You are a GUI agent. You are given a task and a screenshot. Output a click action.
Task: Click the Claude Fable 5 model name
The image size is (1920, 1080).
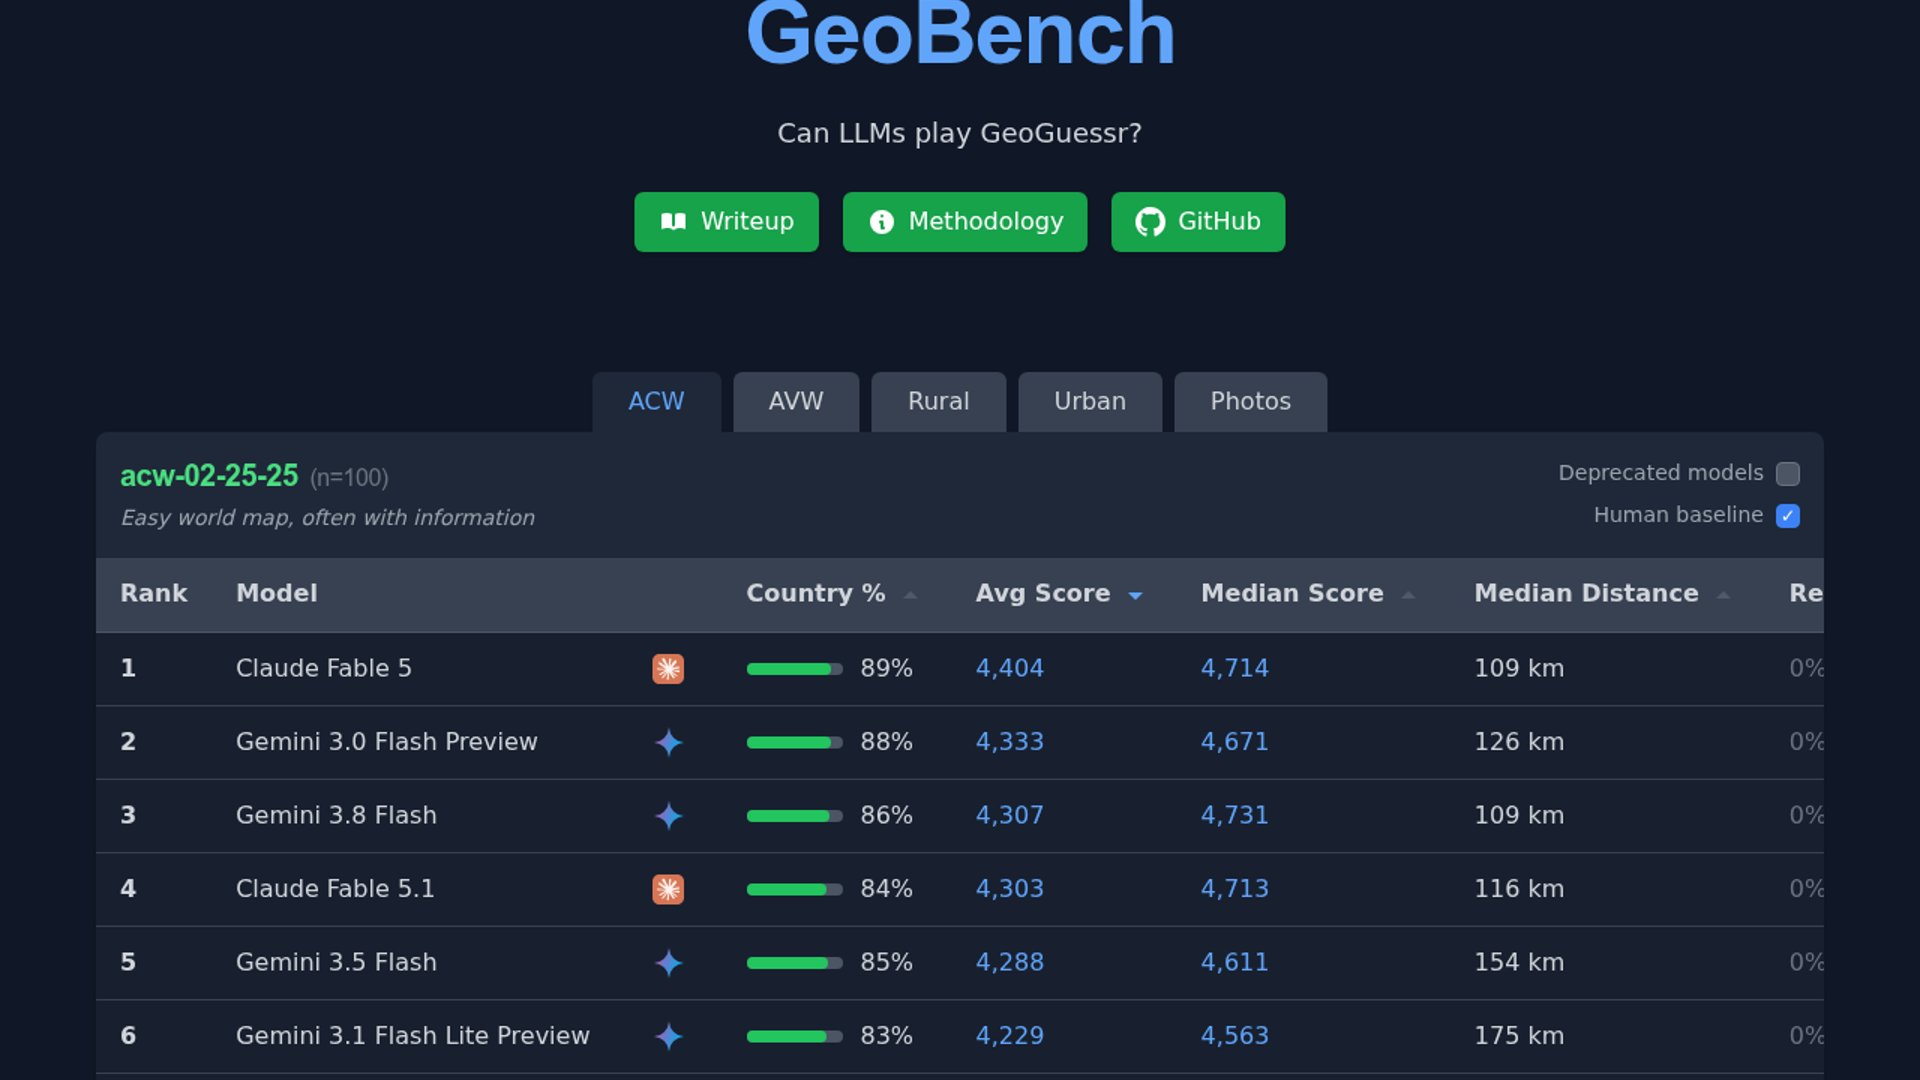click(x=323, y=669)
